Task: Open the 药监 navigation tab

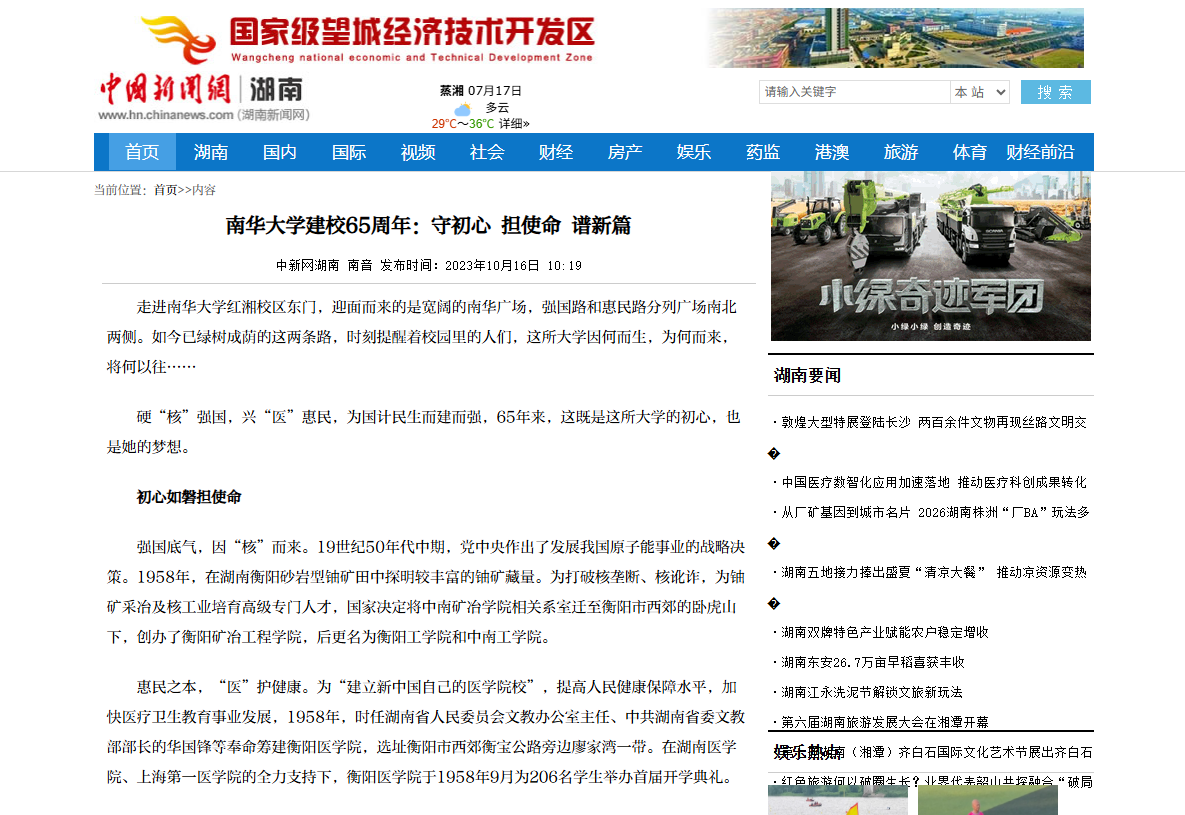Action: point(763,152)
